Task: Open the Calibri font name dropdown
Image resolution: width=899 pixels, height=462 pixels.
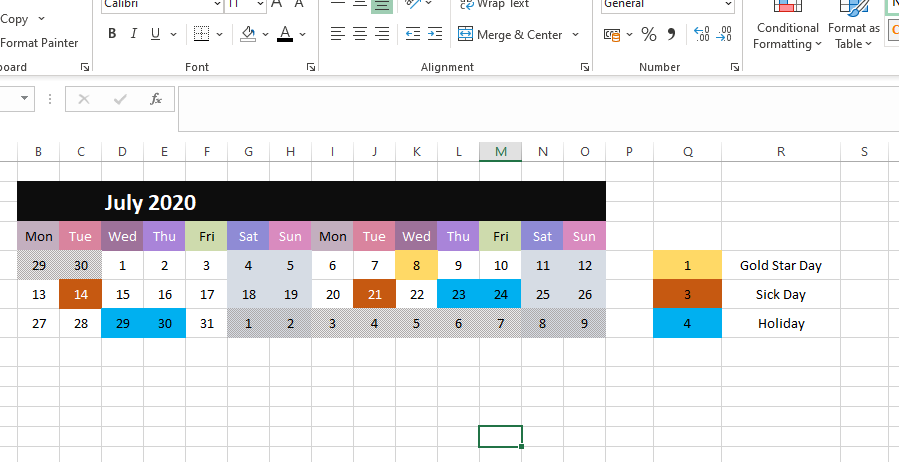Action: (x=217, y=5)
